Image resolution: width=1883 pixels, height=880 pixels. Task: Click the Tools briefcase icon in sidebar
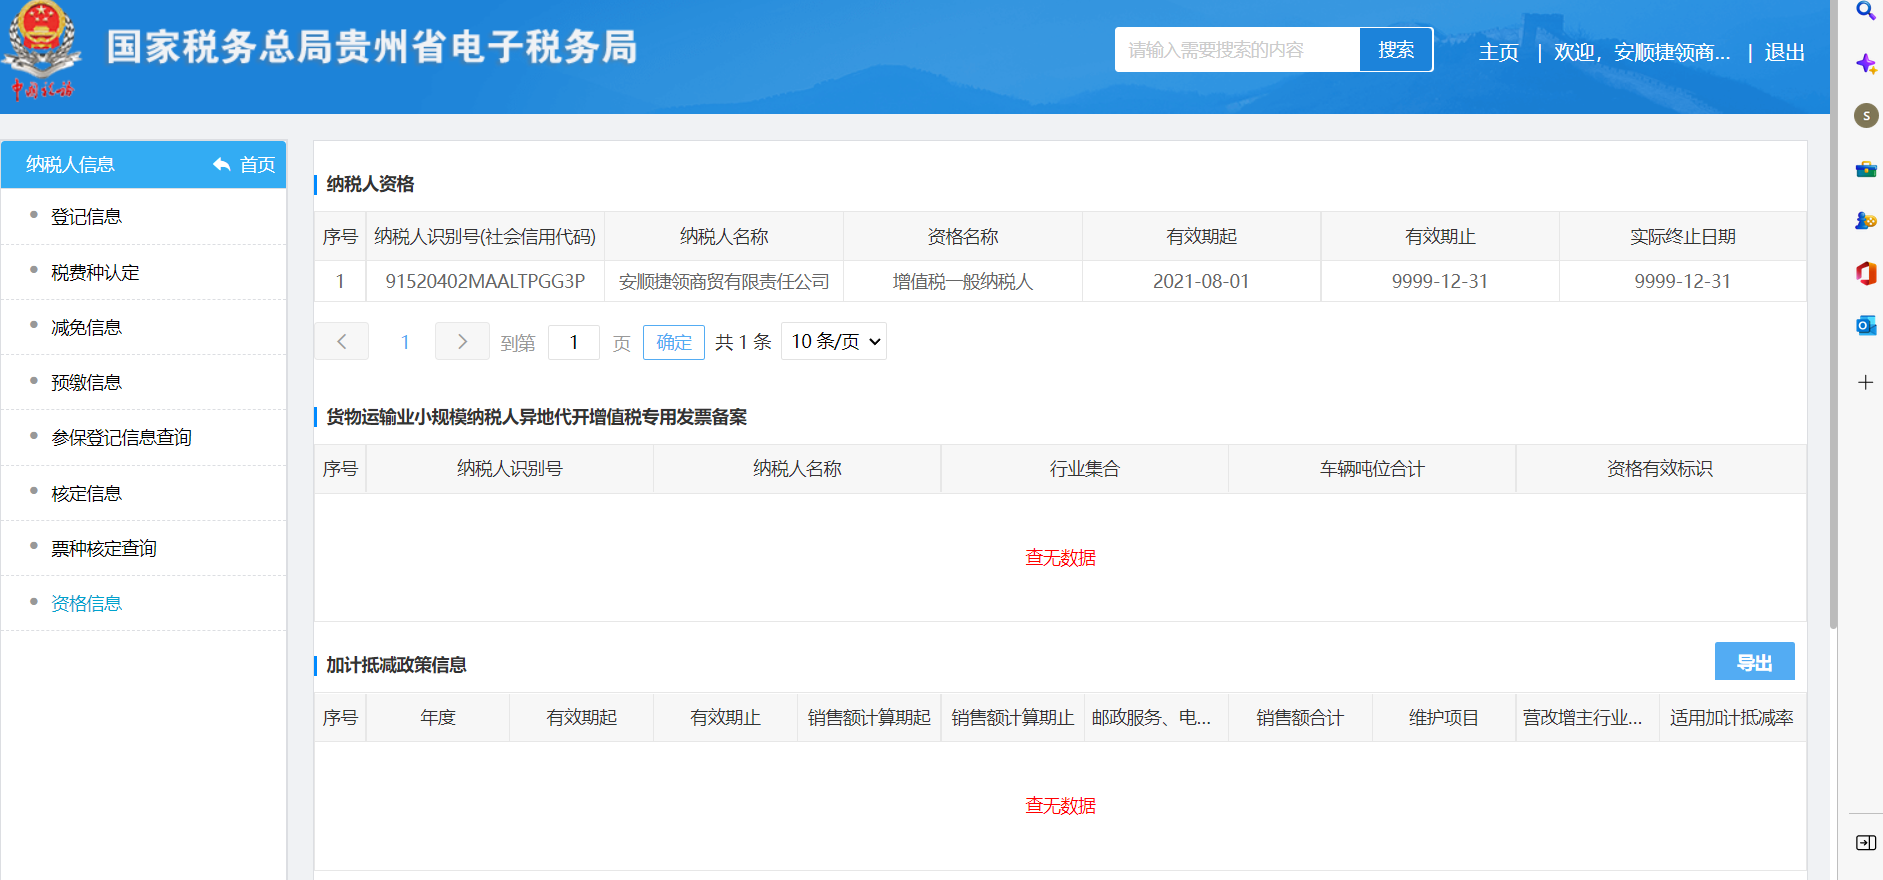pos(1865,169)
